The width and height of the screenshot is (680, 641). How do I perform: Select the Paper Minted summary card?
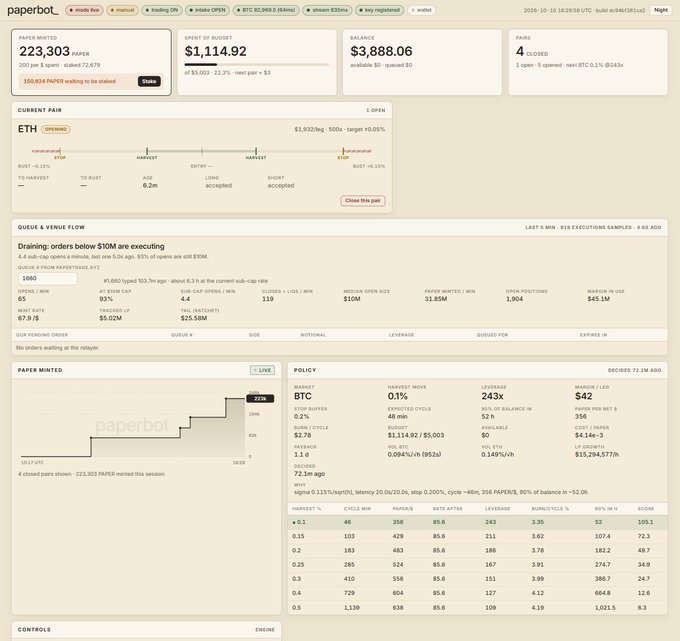[x=91, y=62]
